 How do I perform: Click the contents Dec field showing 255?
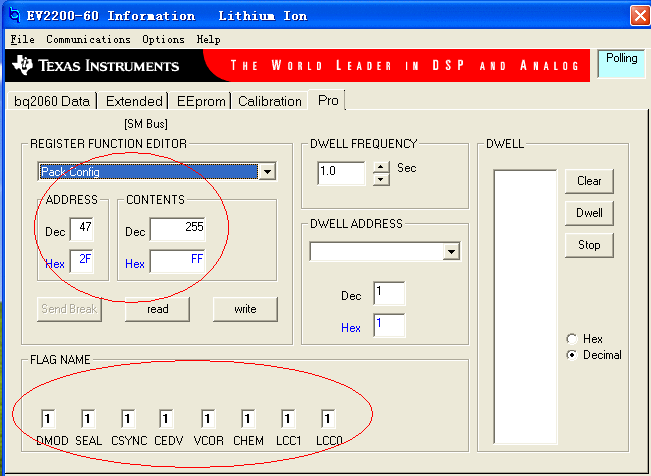click(177, 229)
